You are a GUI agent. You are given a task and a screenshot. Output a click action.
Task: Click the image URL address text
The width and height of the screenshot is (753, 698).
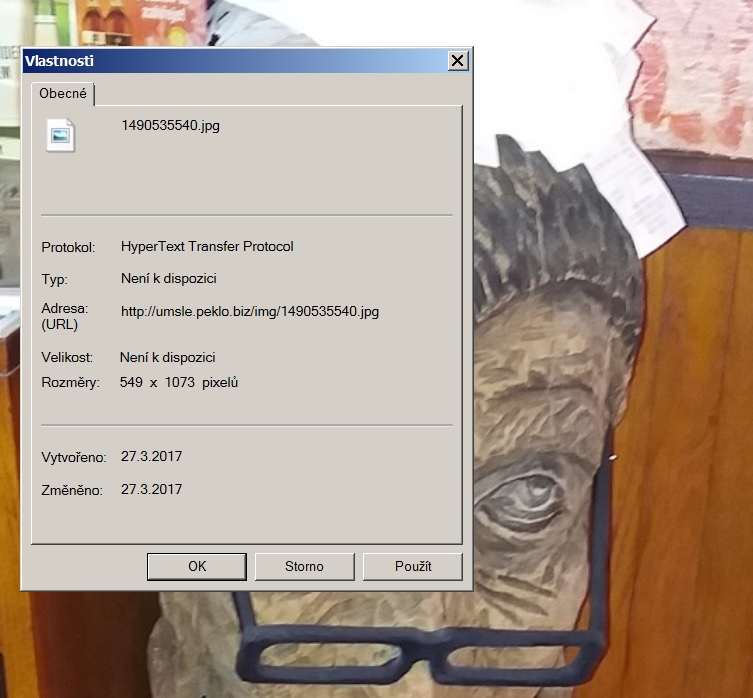(x=250, y=311)
